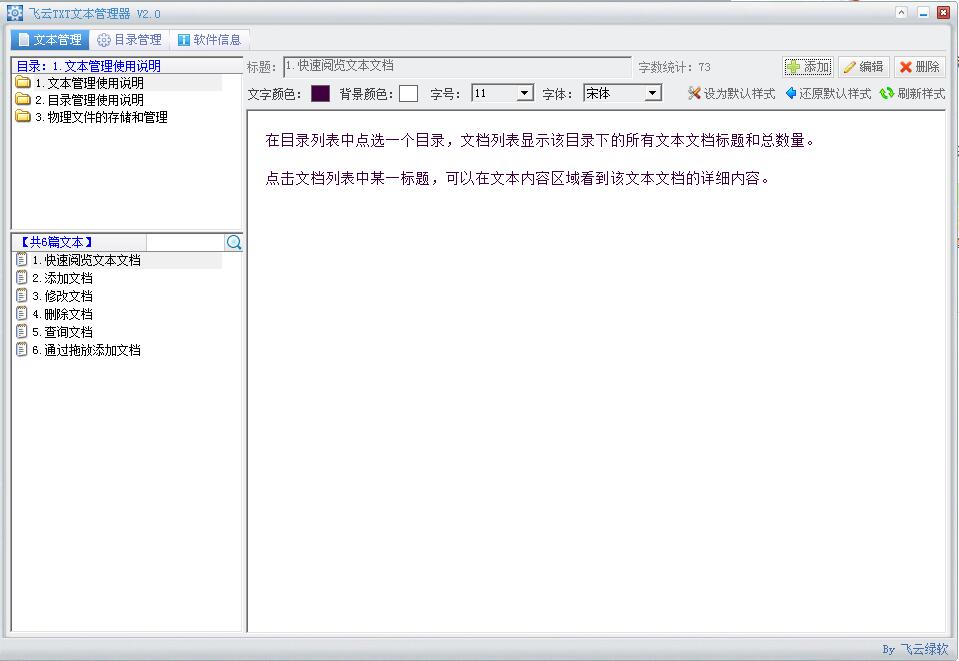Click the search magnifier icon in document list

tap(234, 243)
